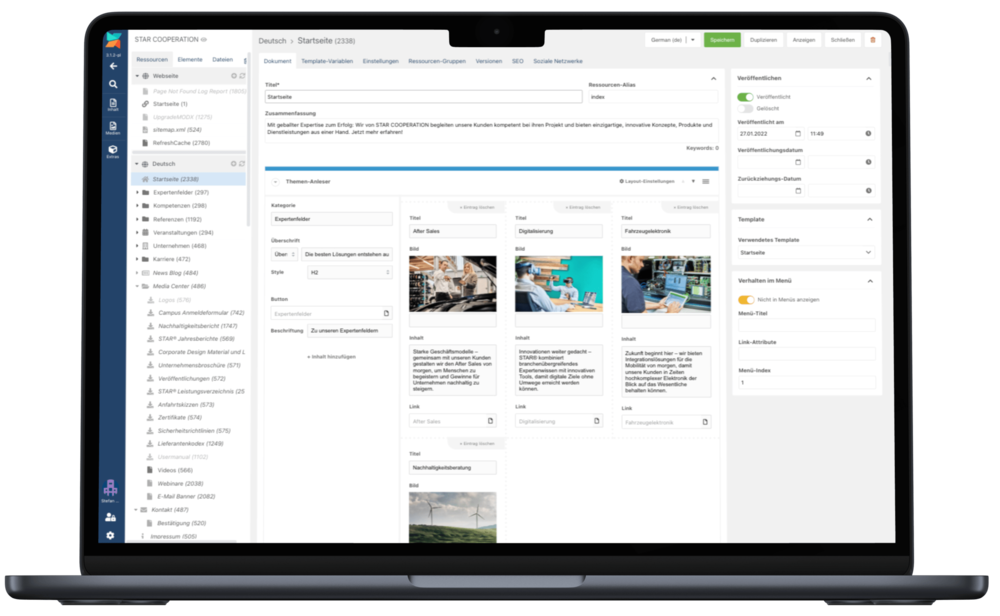Switch to the Template-Variablen tab
Viewport: 1000px width, 616px height.
tap(327, 61)
